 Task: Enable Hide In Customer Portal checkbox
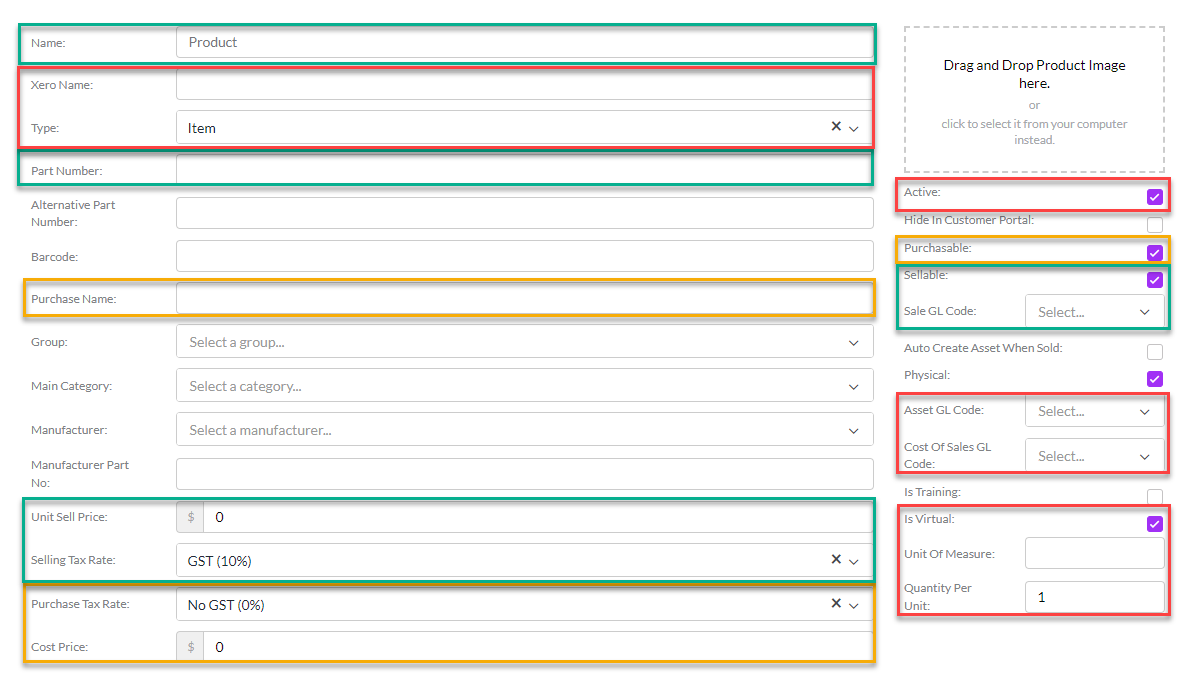point(1155,224)
